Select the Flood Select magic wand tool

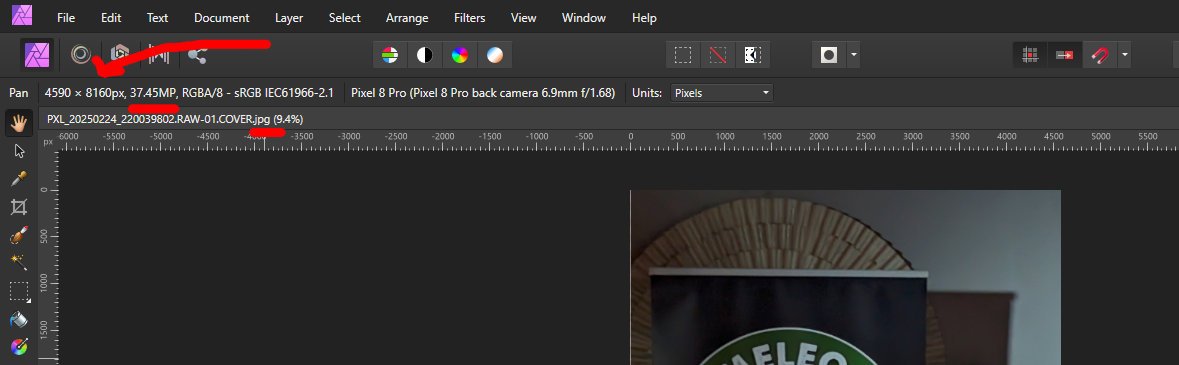[19, 263]
